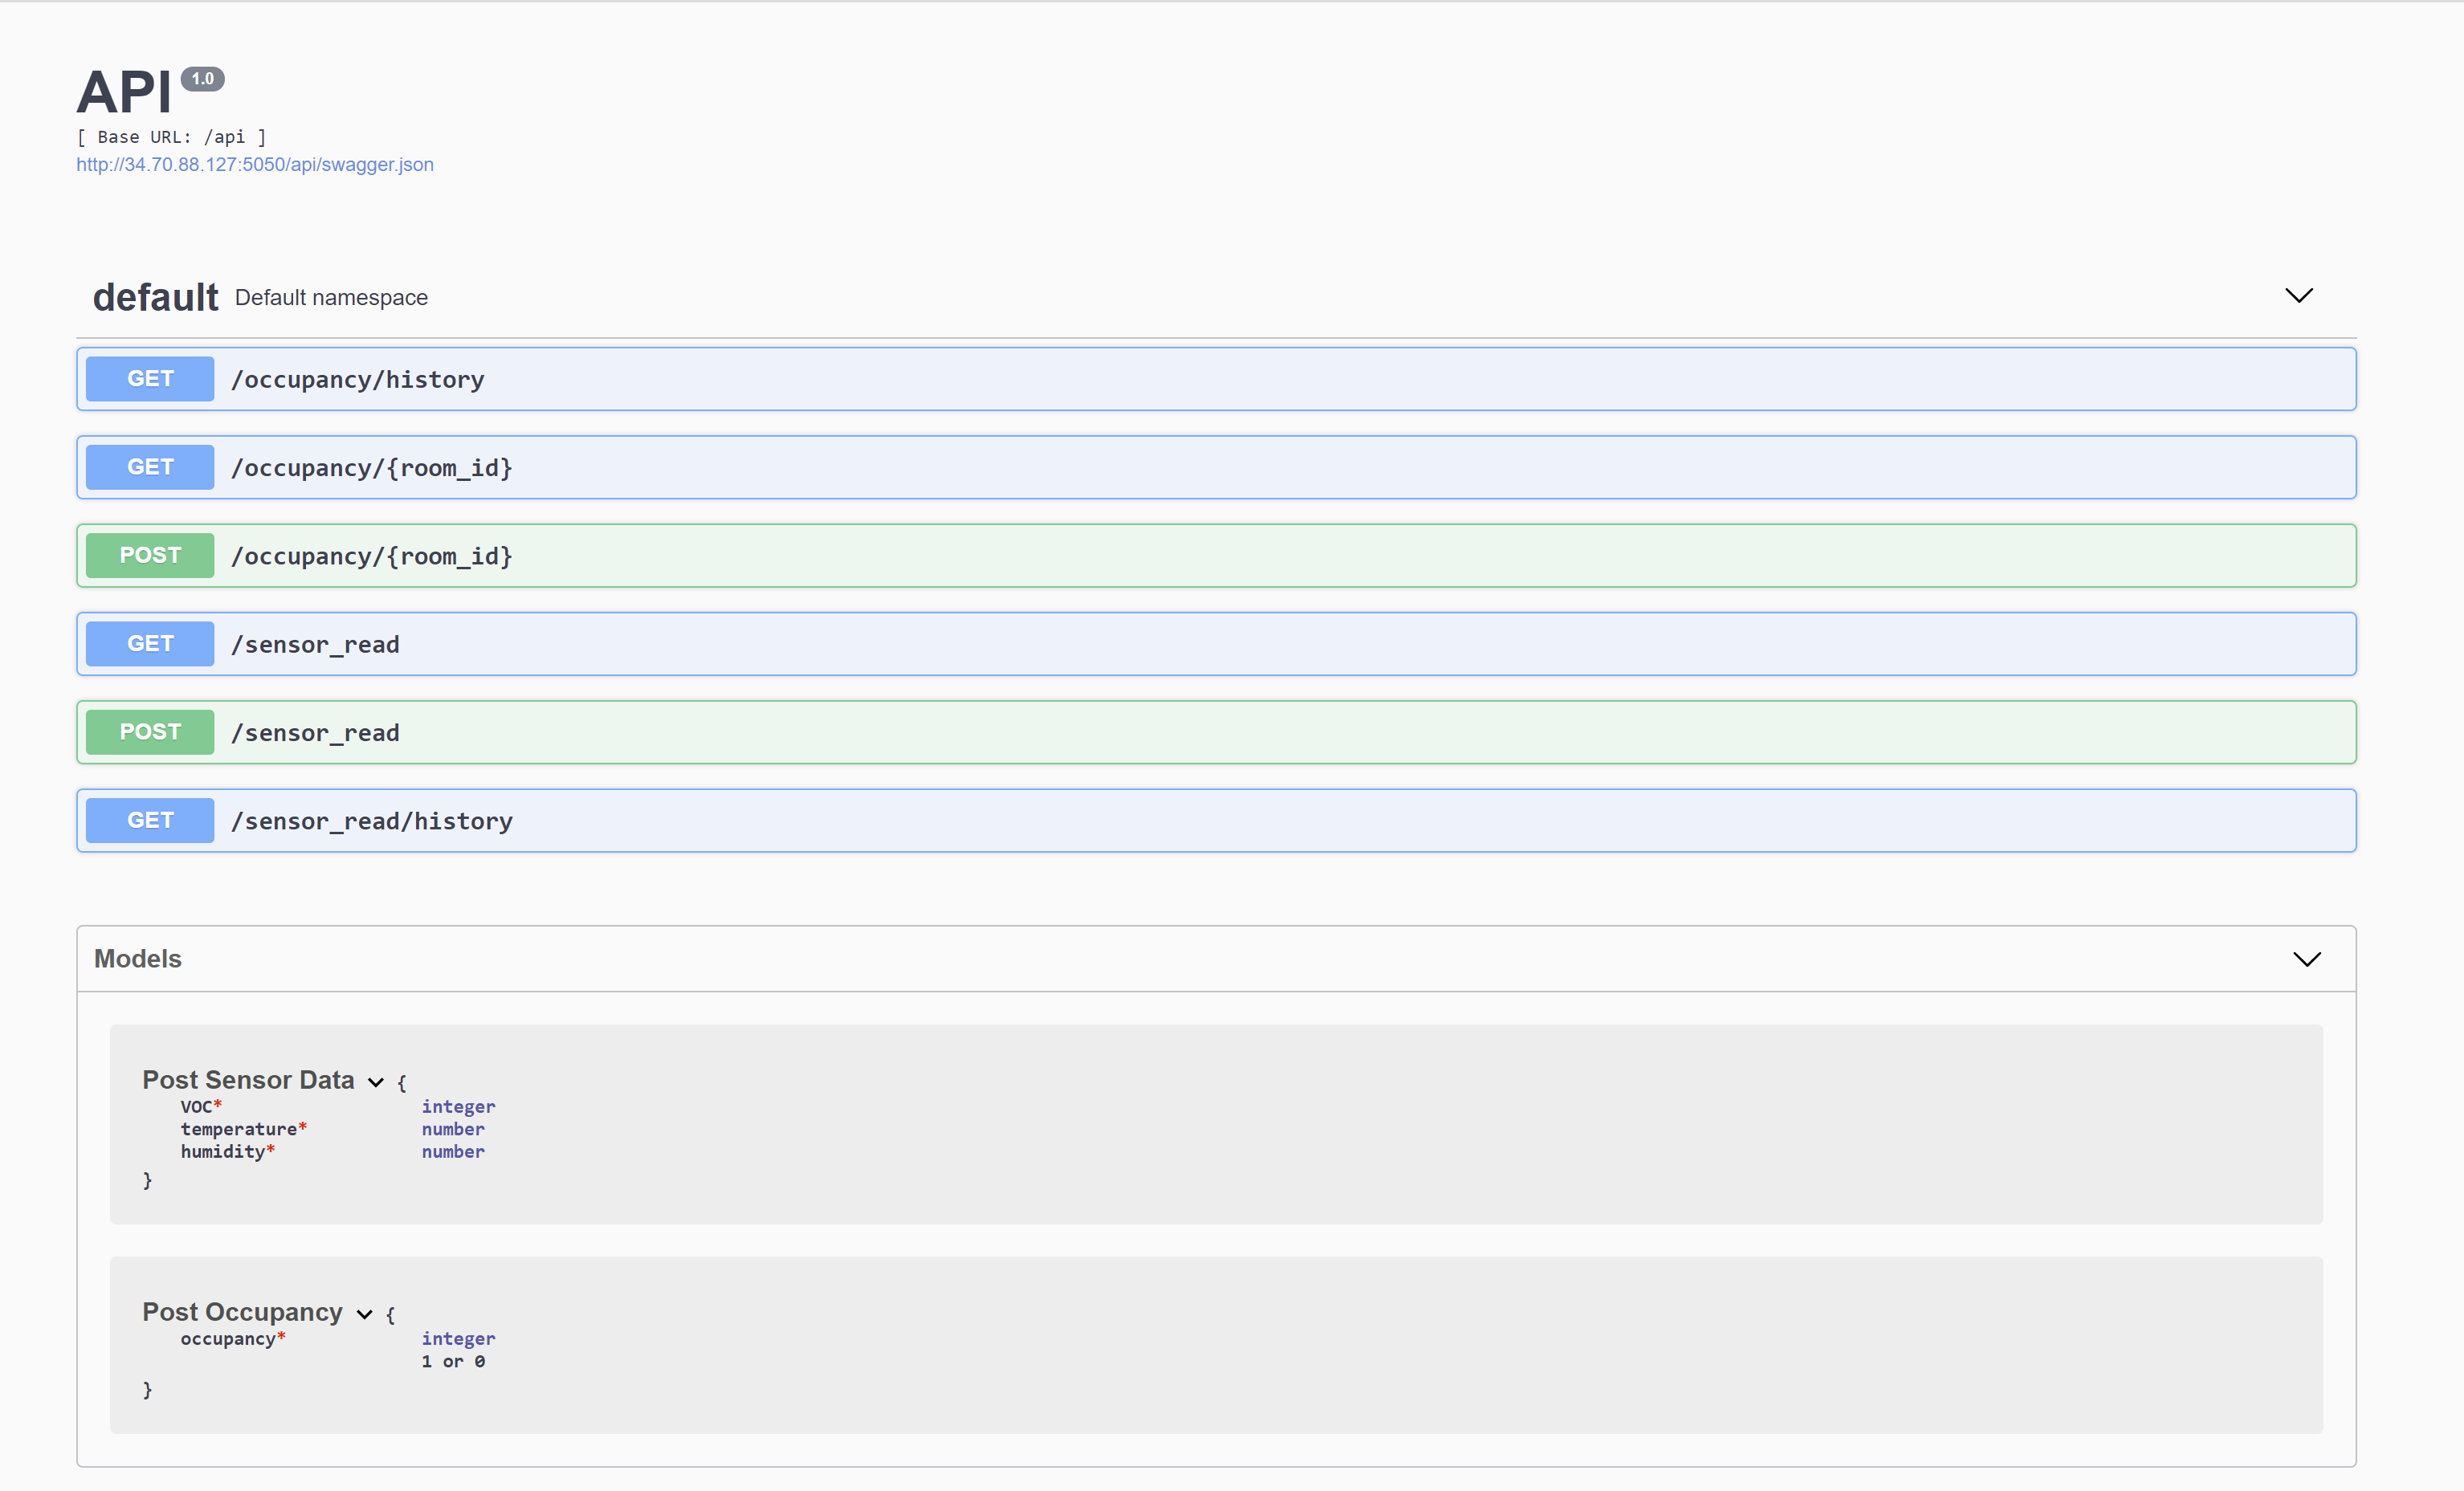Open the swagger.json link
This screenshot has width=2464, height=1491.
(255, 164)
